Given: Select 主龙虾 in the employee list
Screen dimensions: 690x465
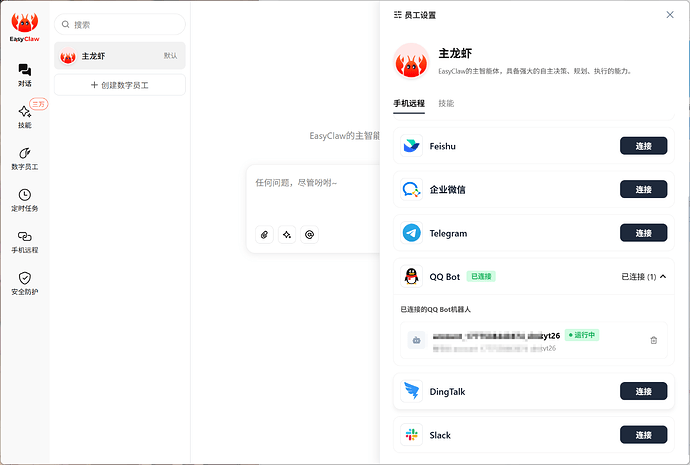Looking at the screenshot, I should (x=120, y=56).
